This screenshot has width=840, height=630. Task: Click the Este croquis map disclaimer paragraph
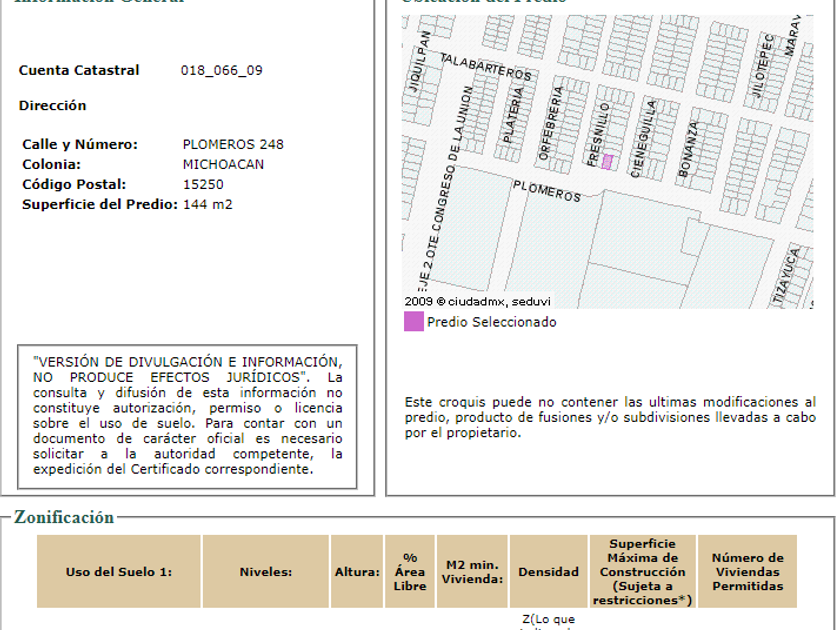click(x=610, y=417)
